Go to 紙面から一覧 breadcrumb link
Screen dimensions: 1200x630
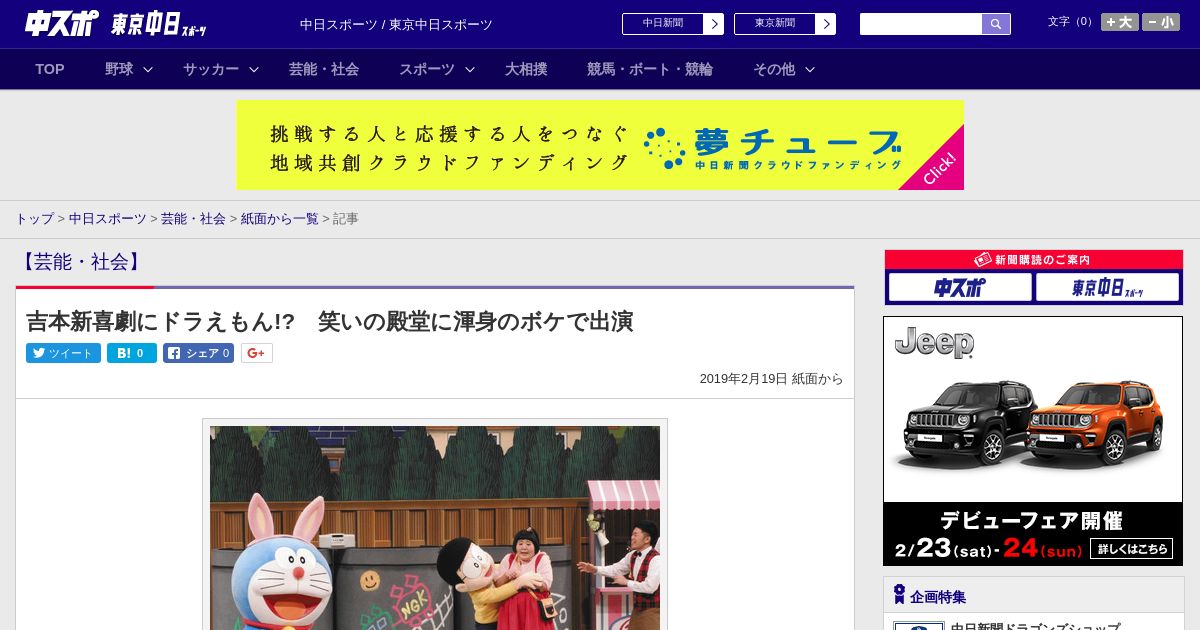[x=279, y=218]
